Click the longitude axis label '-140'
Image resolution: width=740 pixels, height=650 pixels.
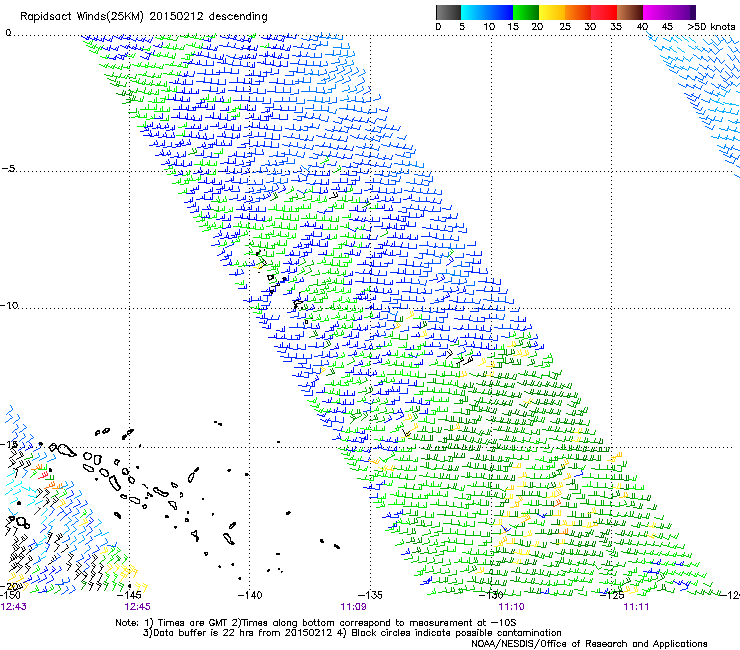249,595
